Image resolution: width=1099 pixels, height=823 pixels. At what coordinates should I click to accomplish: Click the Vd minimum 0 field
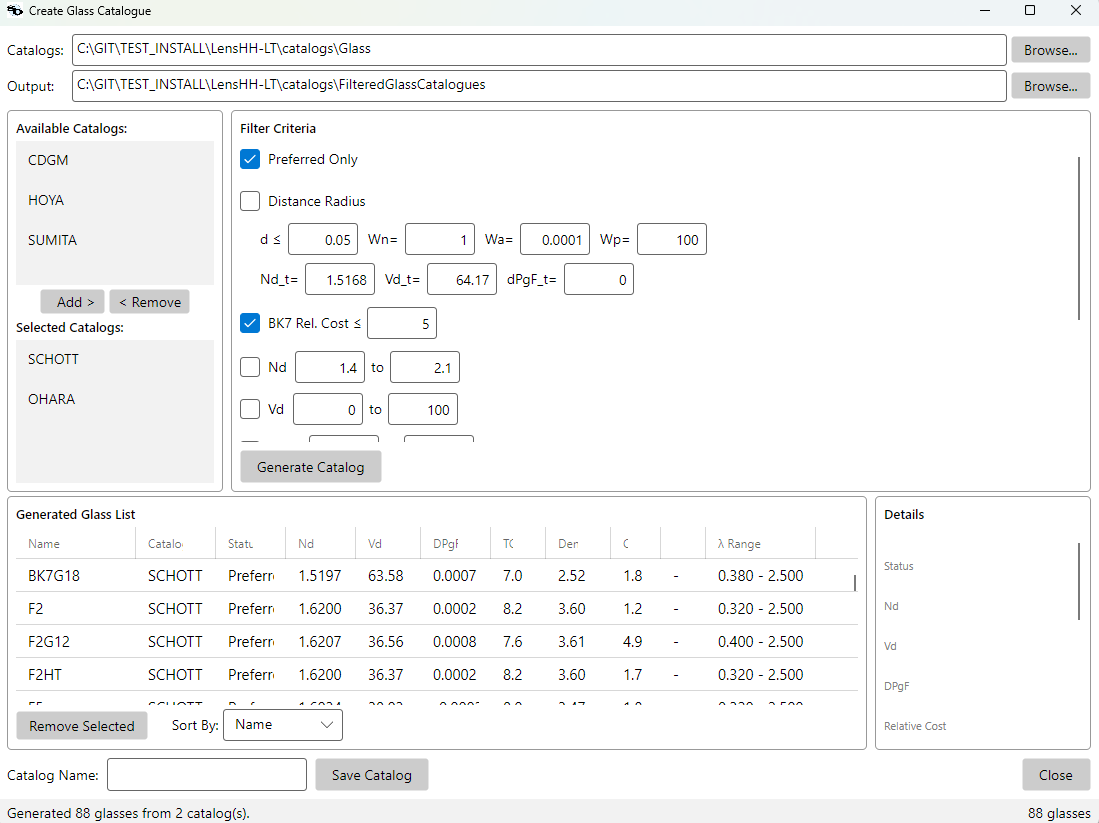(327, 409)
